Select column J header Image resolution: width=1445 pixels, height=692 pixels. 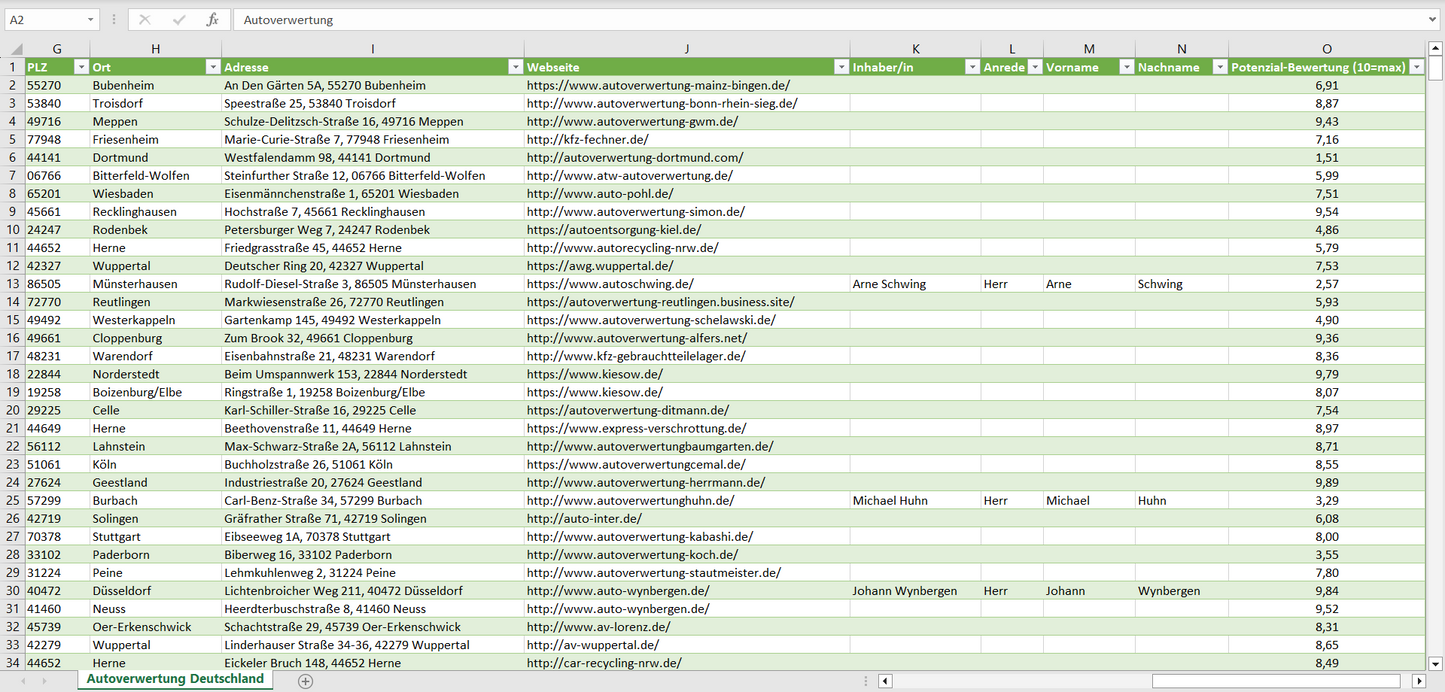point(687,49)
